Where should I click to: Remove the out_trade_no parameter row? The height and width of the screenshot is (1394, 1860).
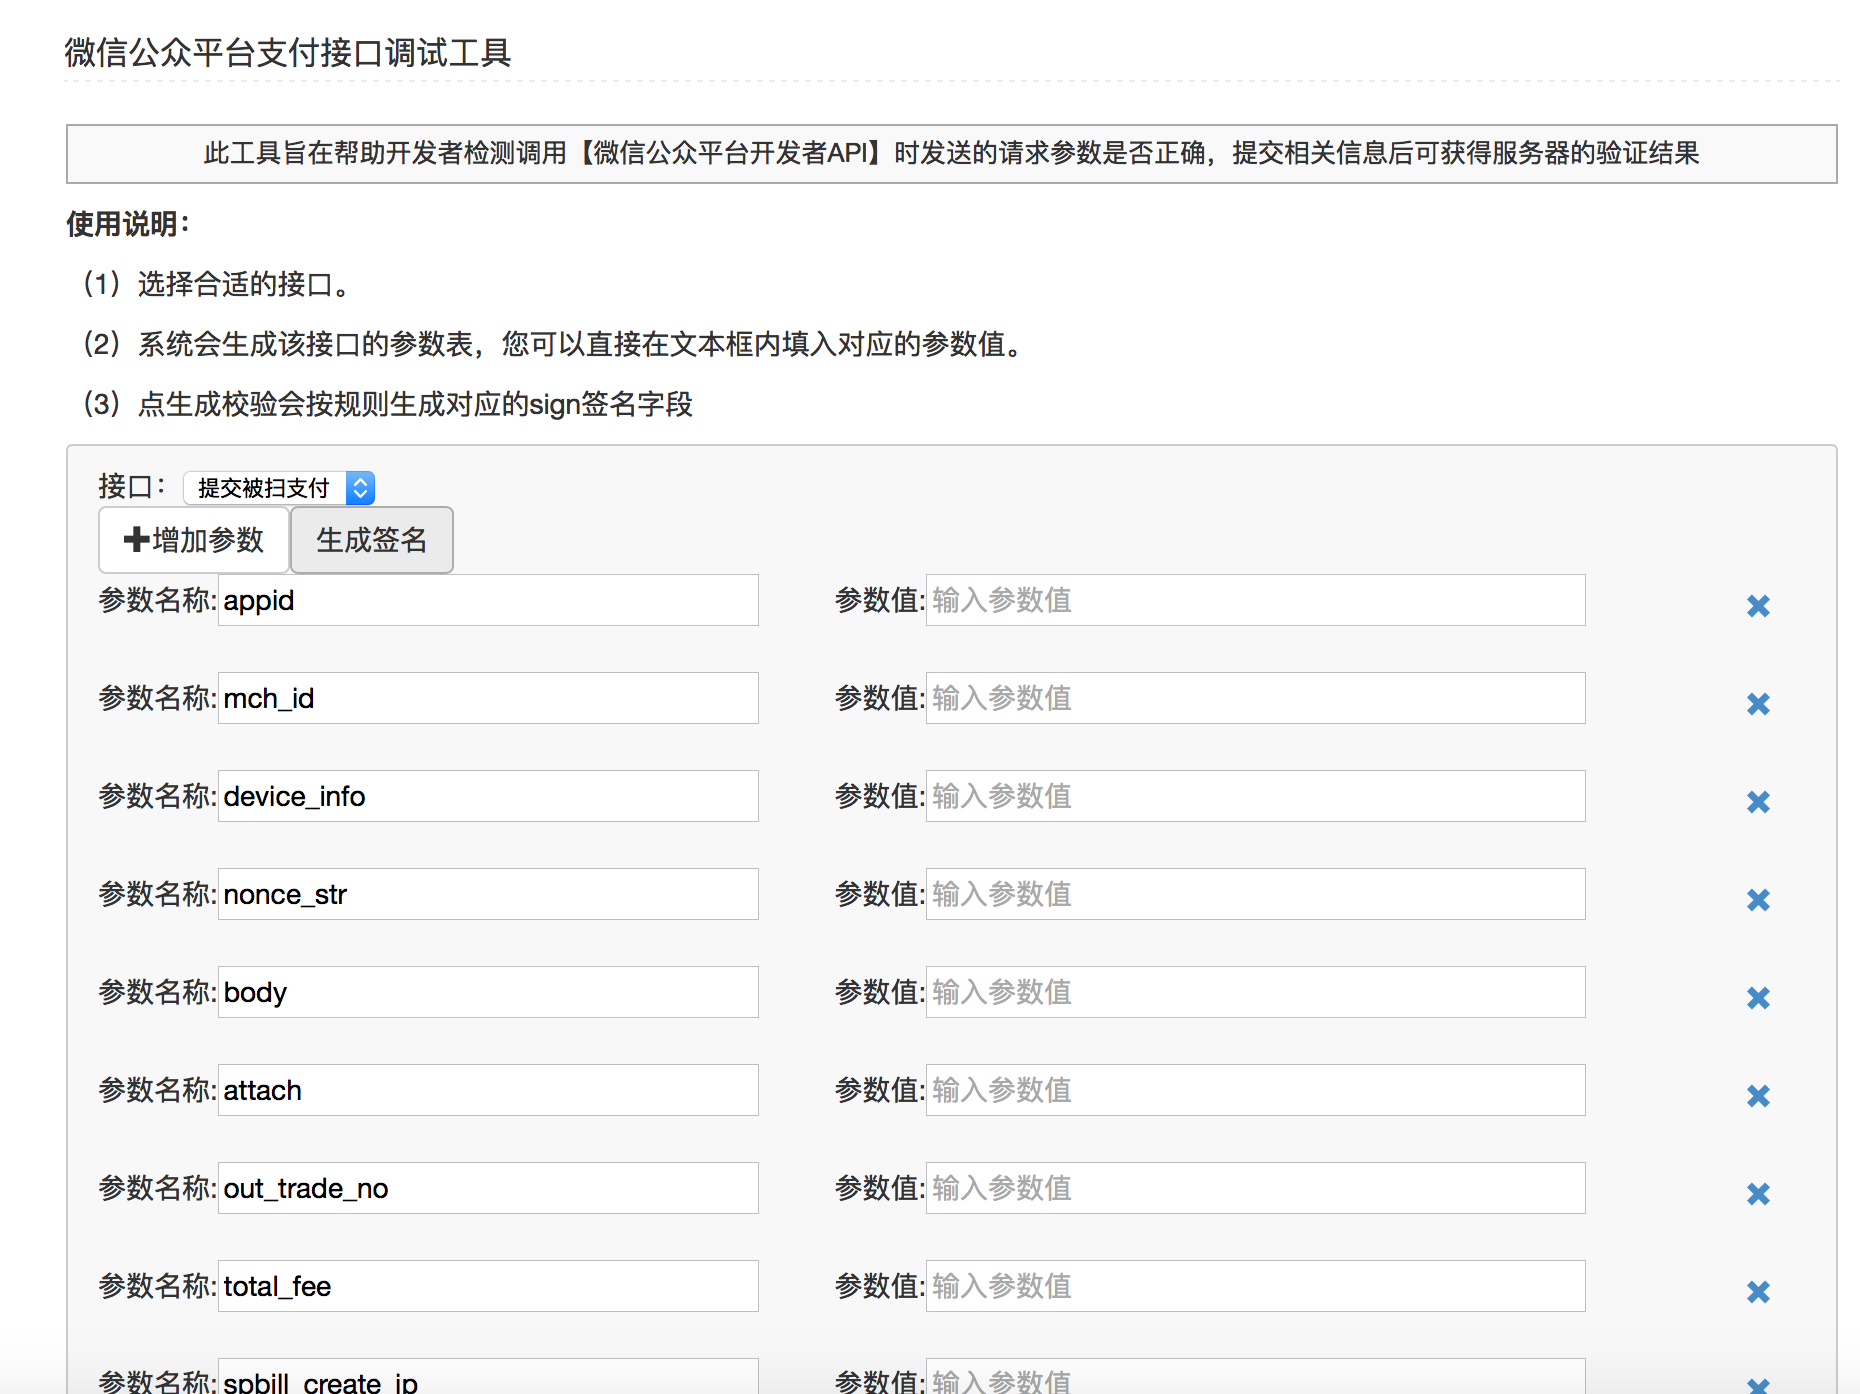point(1758,1194)
